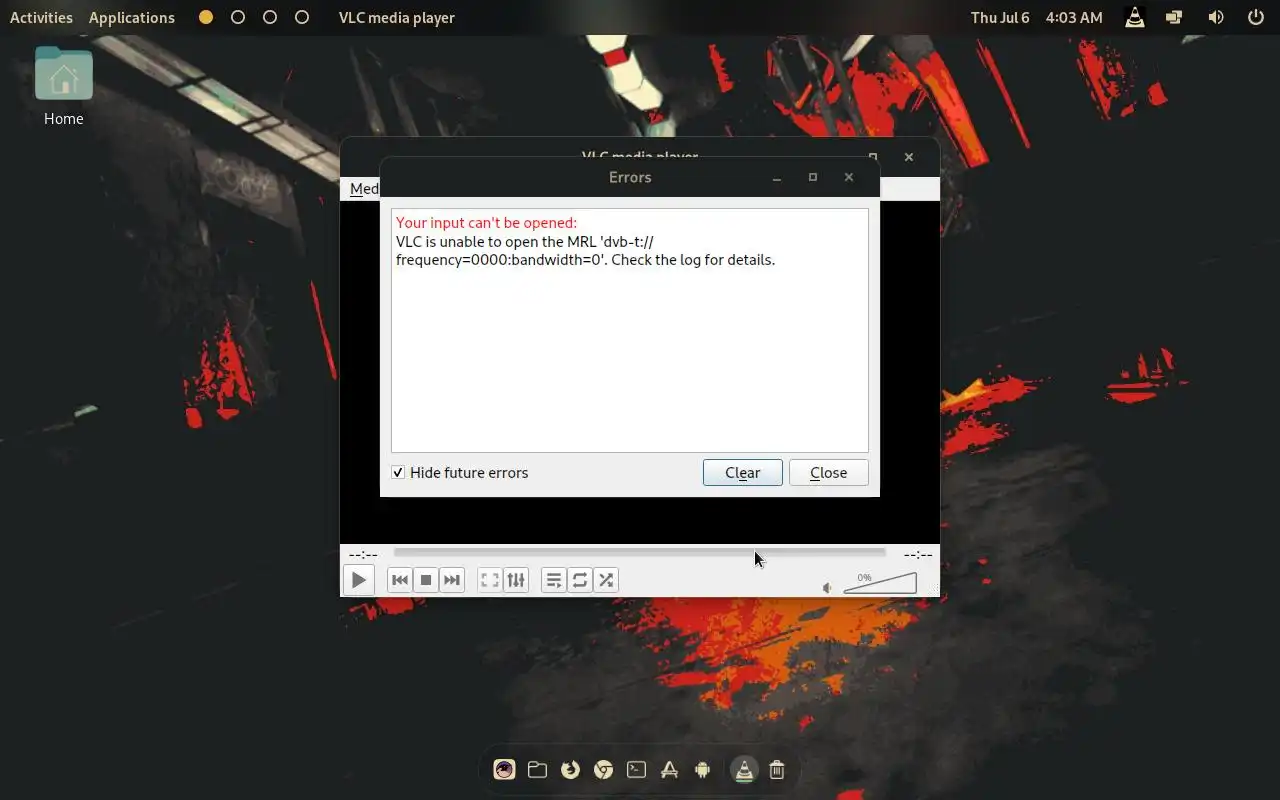1280x800 pixels.
Task: Focus VLC via the dock cone icon
Action: click(x=744, y=769)
